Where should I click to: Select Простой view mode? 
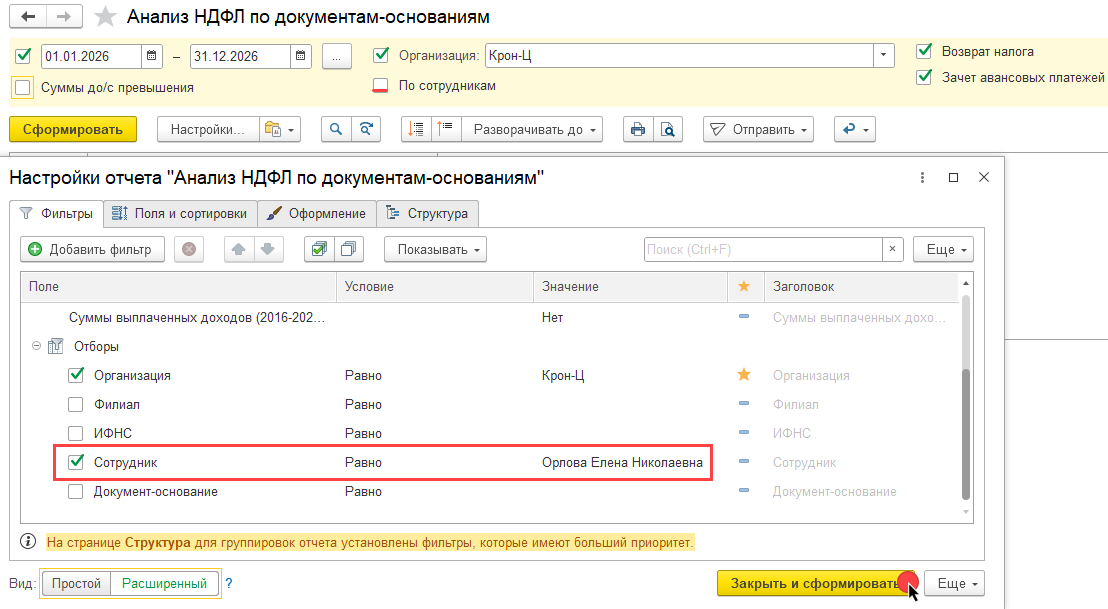pos(76,584)
